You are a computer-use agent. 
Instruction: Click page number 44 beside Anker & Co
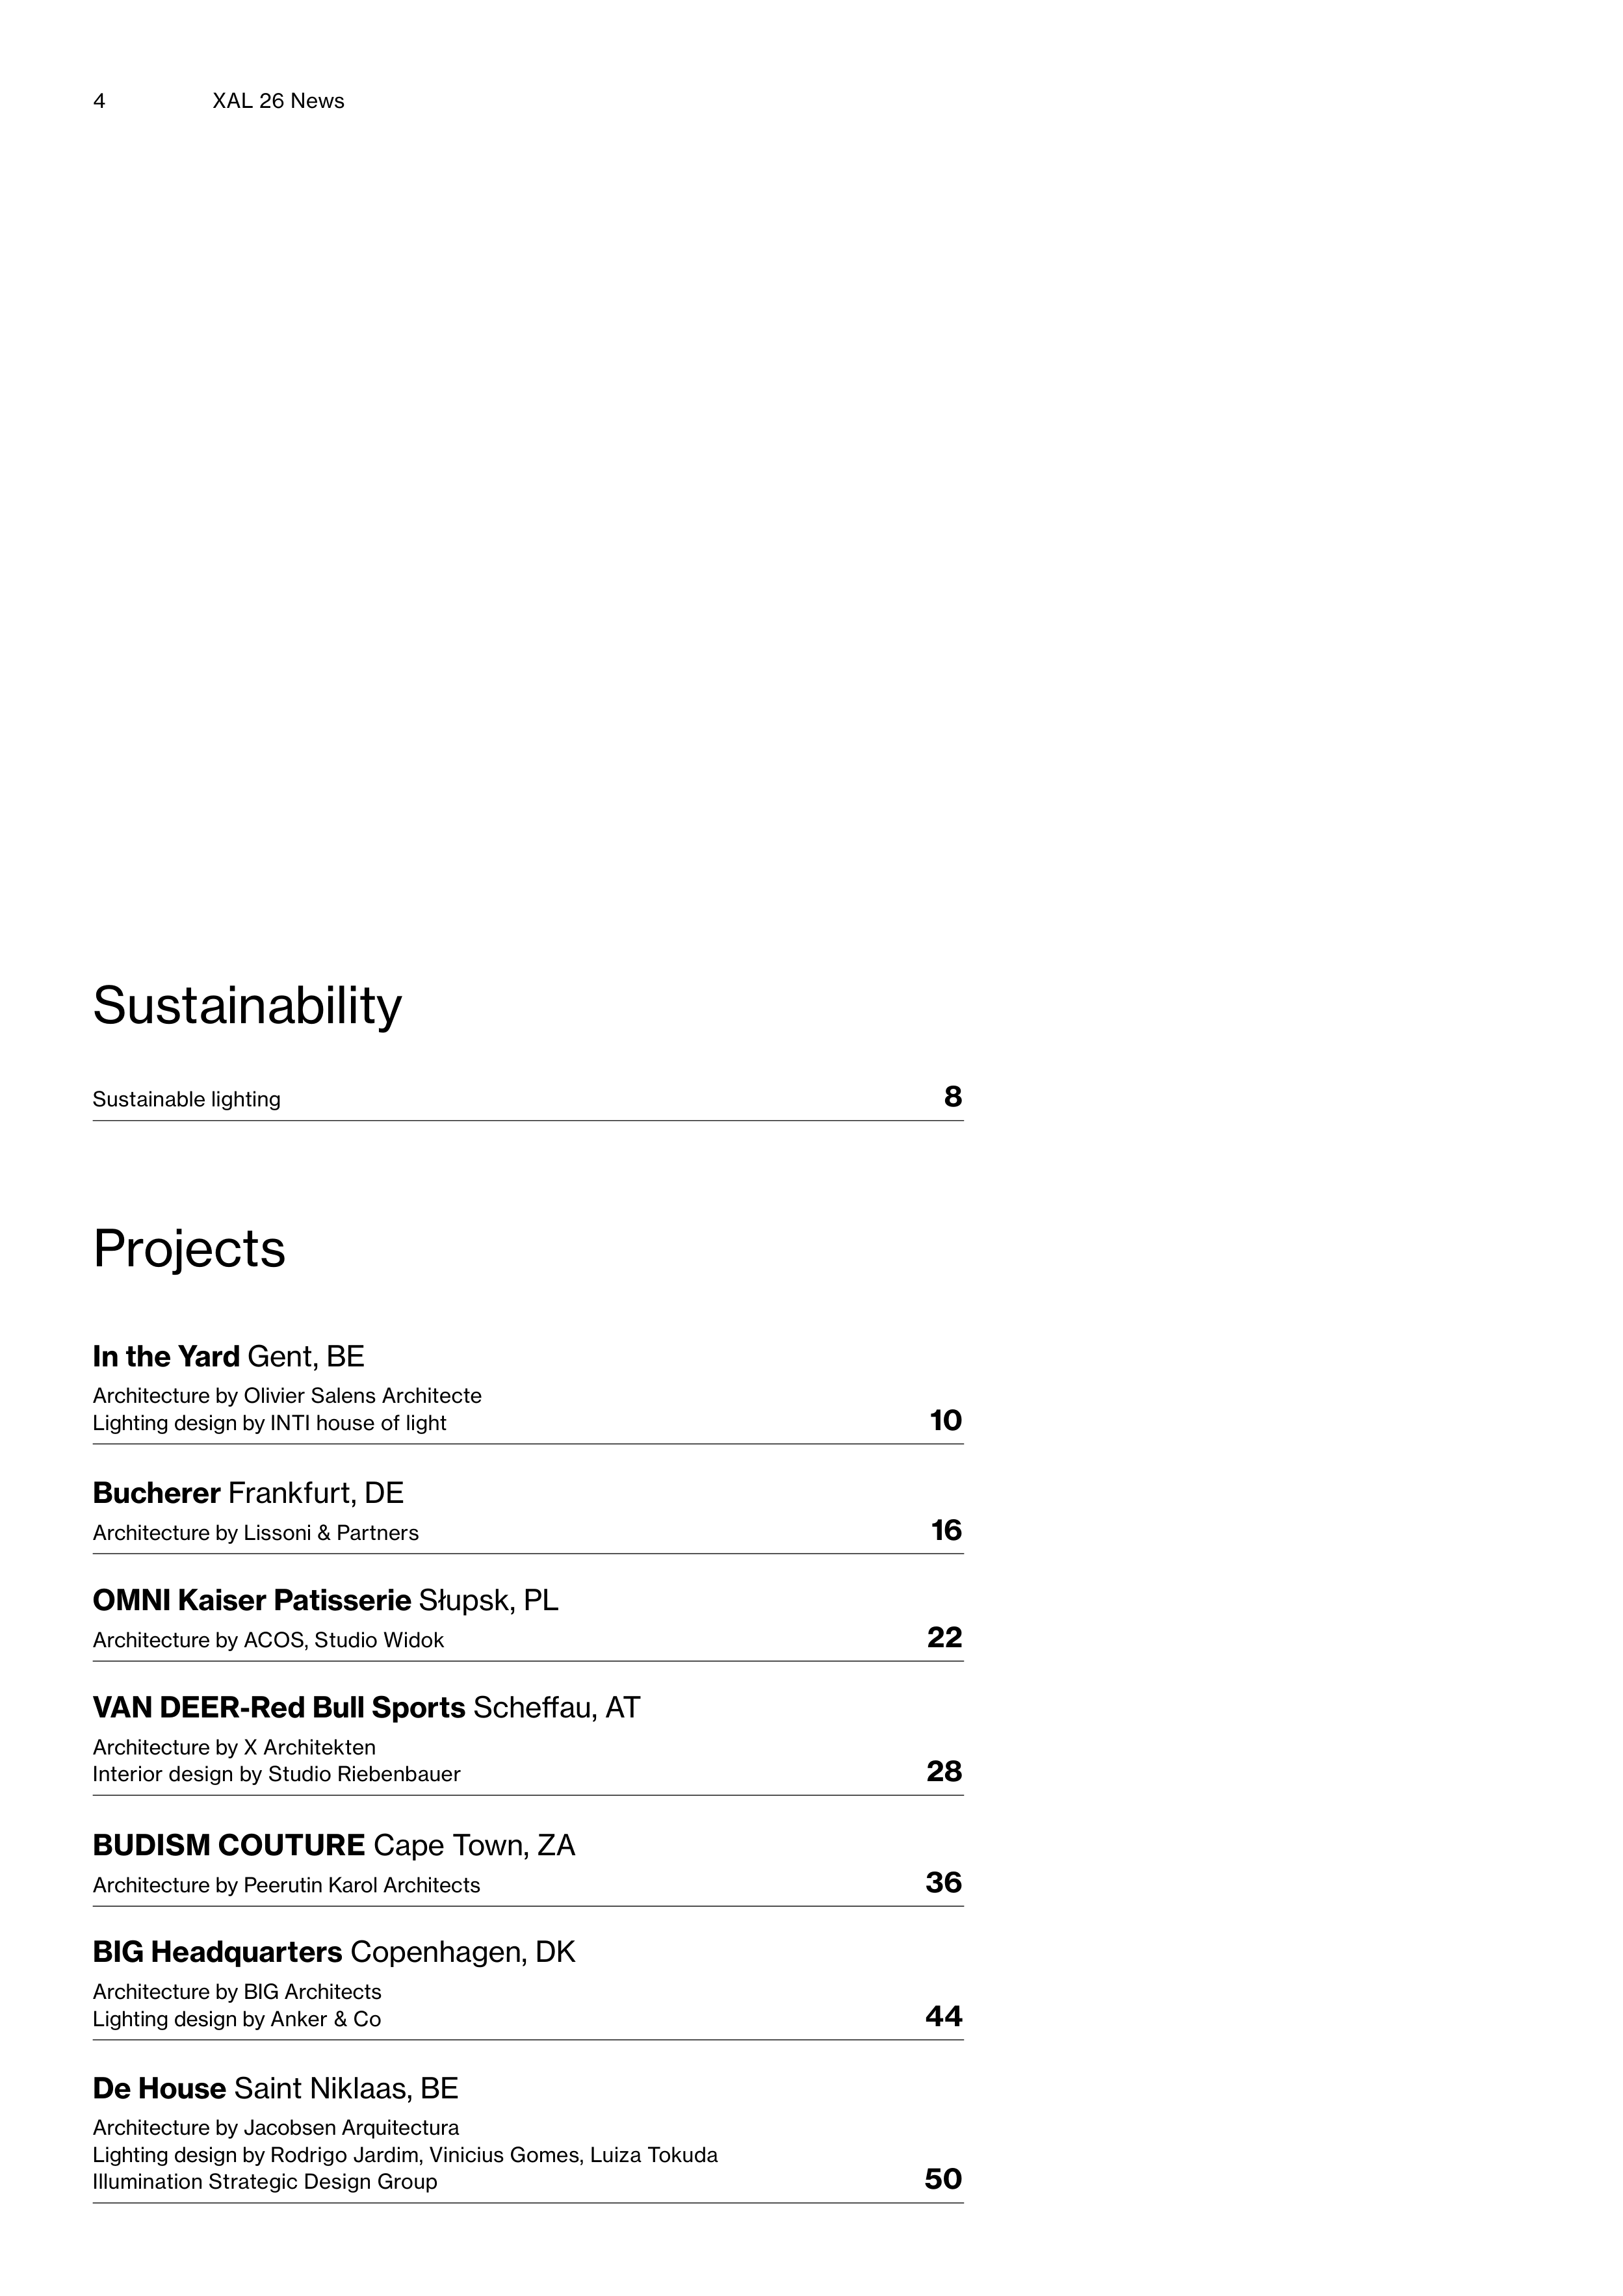tap(944, 2016)
